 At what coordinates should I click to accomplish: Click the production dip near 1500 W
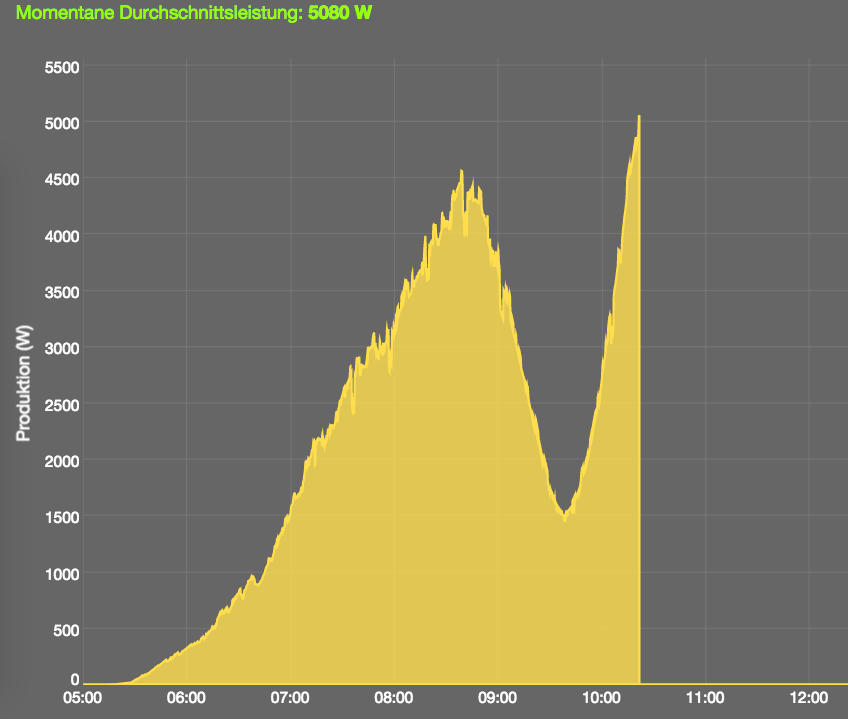[x=565, y=519]
